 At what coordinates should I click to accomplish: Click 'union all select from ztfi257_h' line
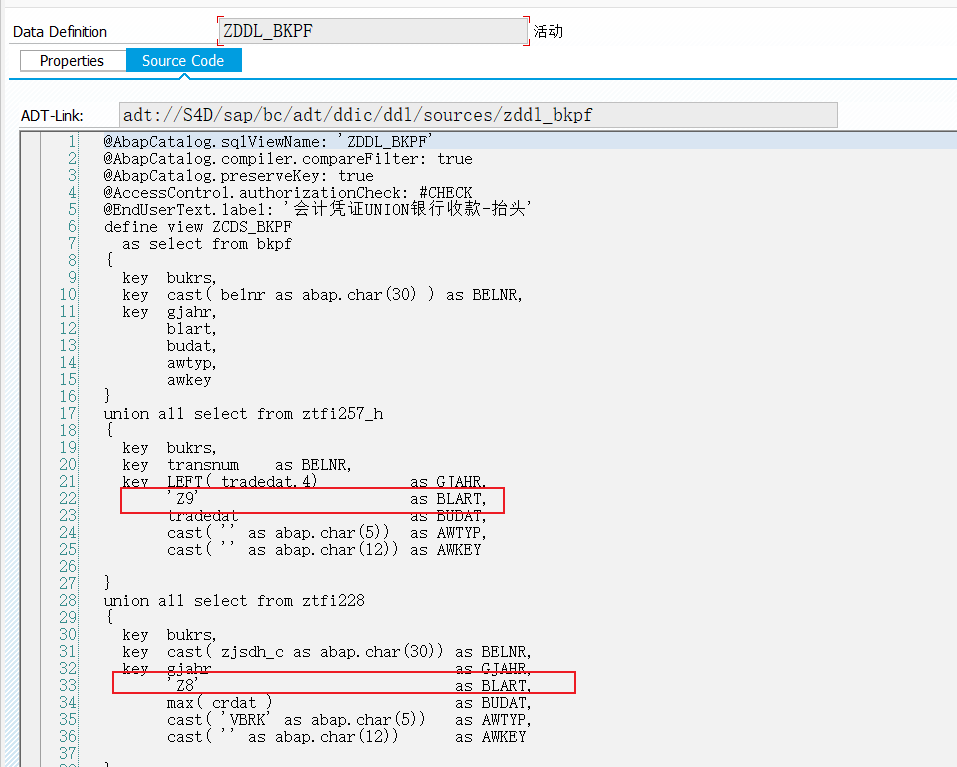click(x=244, y=414)
